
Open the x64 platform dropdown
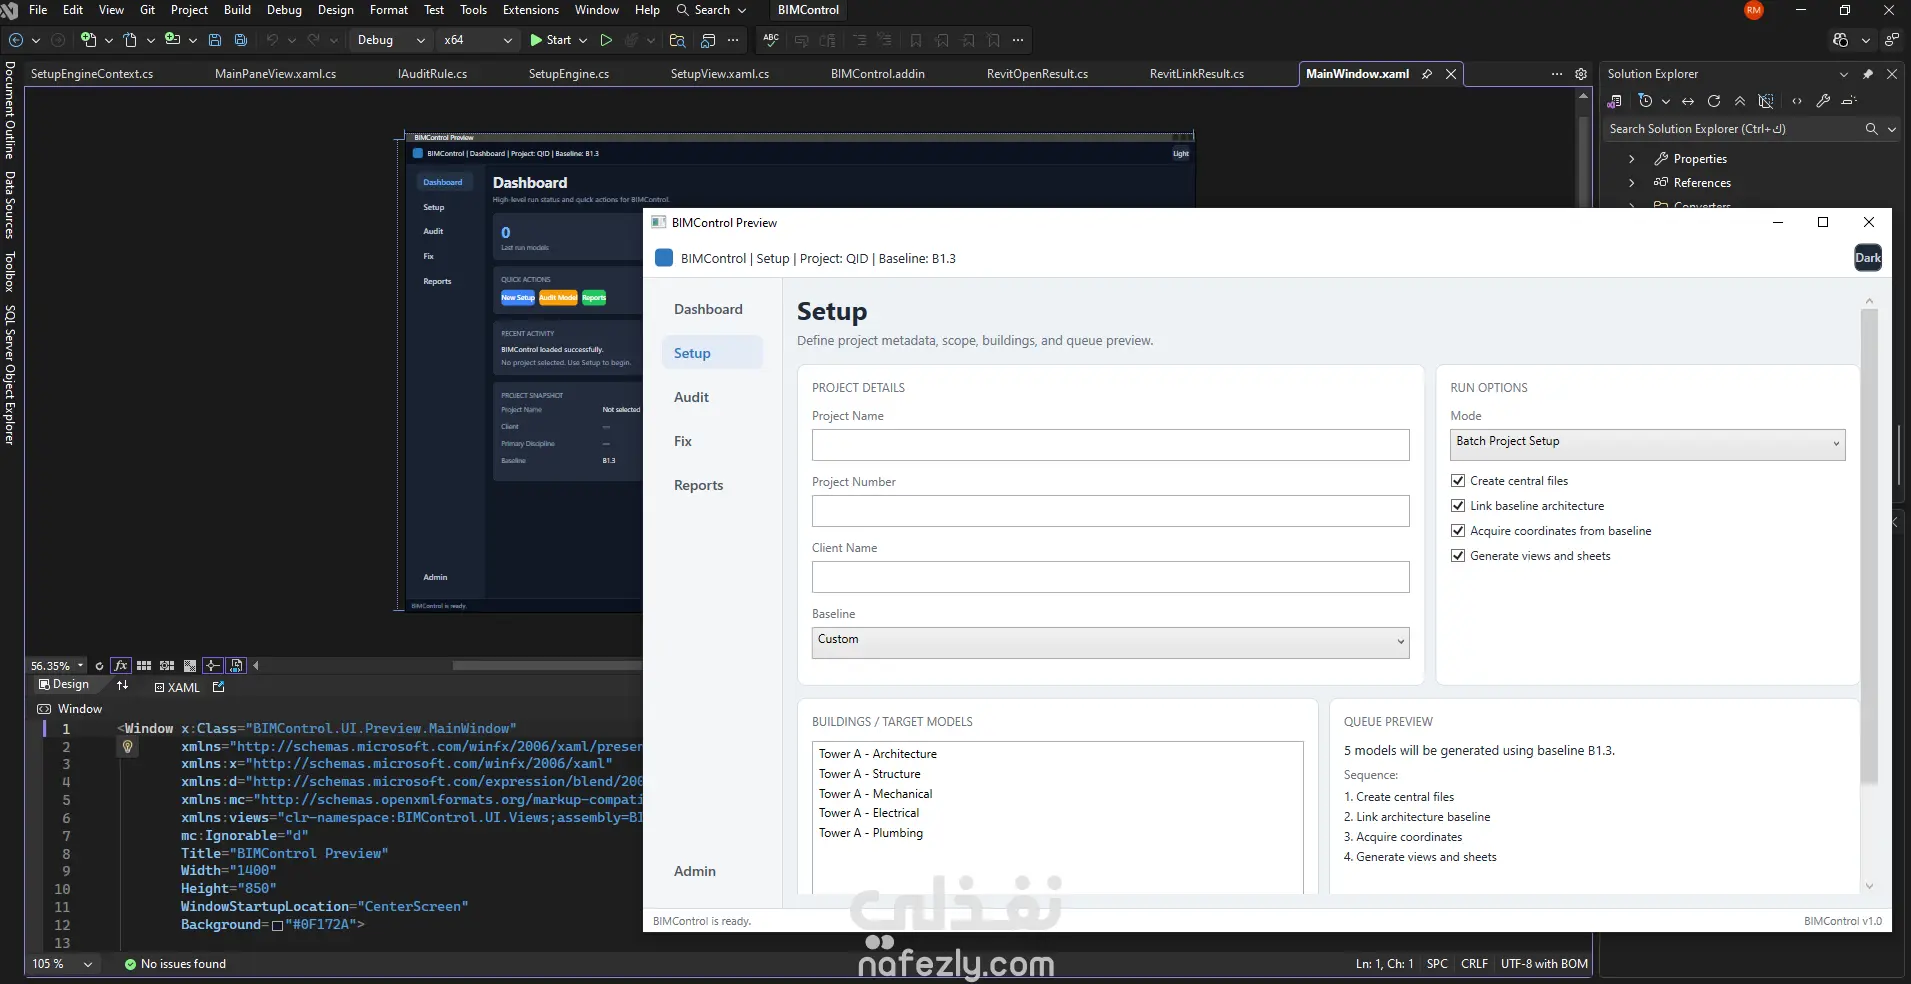(x=477, y=40)
